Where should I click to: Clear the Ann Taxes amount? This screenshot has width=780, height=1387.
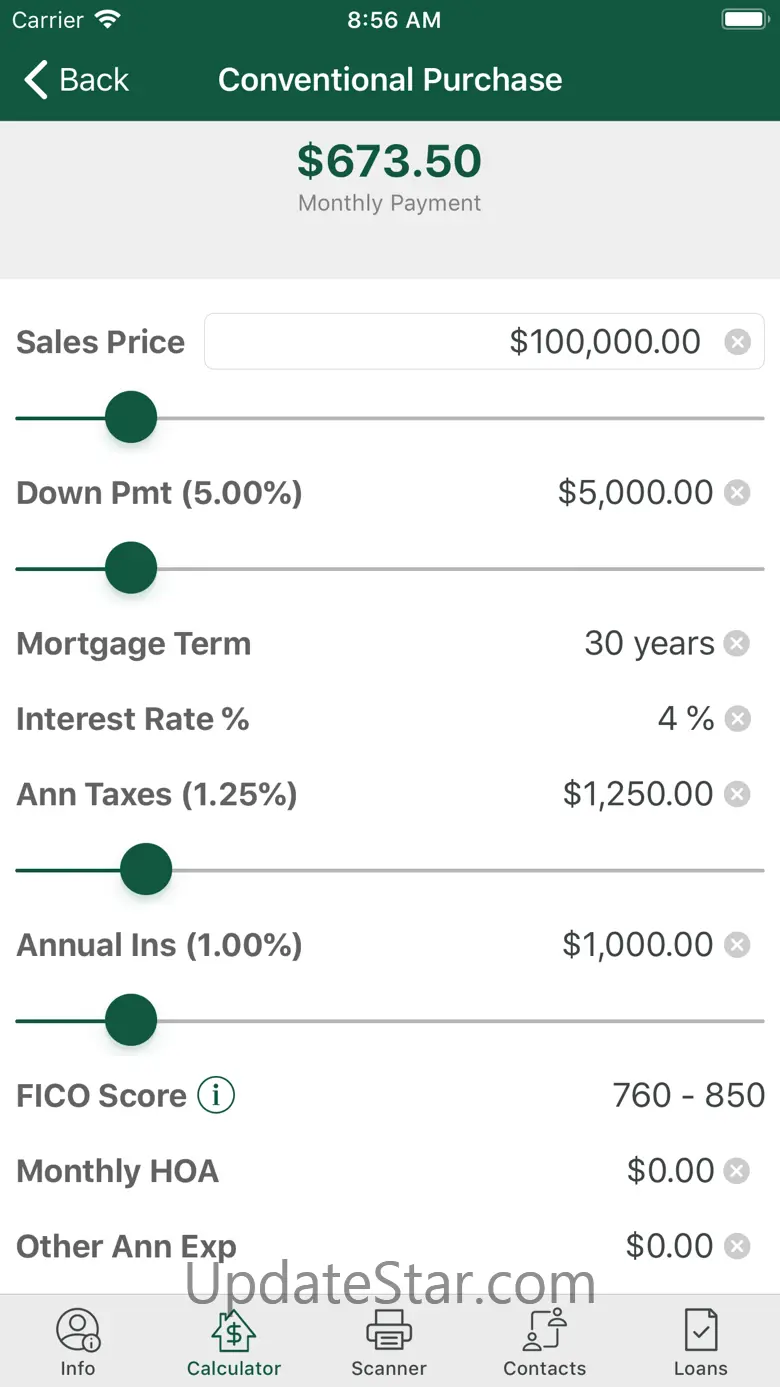coord(737,794)
